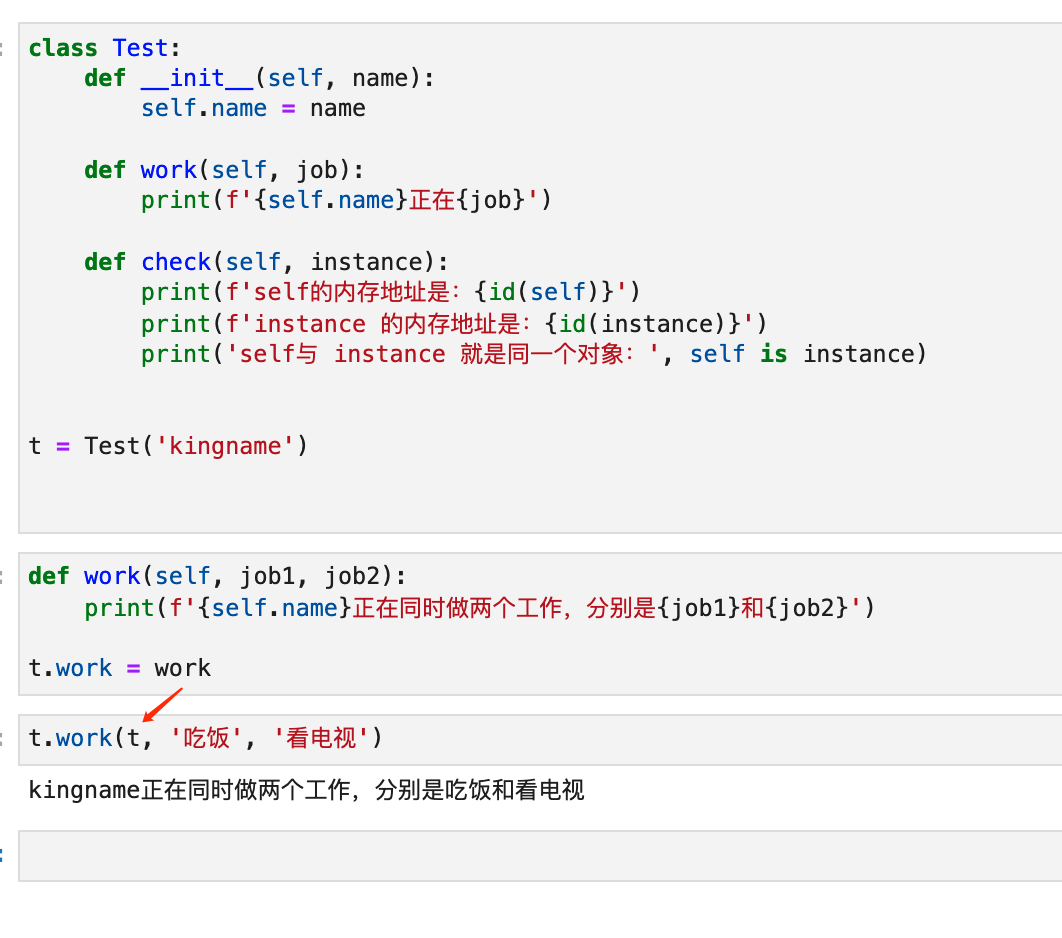
Task: Click the print line containing '正在{job}'
Action: (346, 200)
